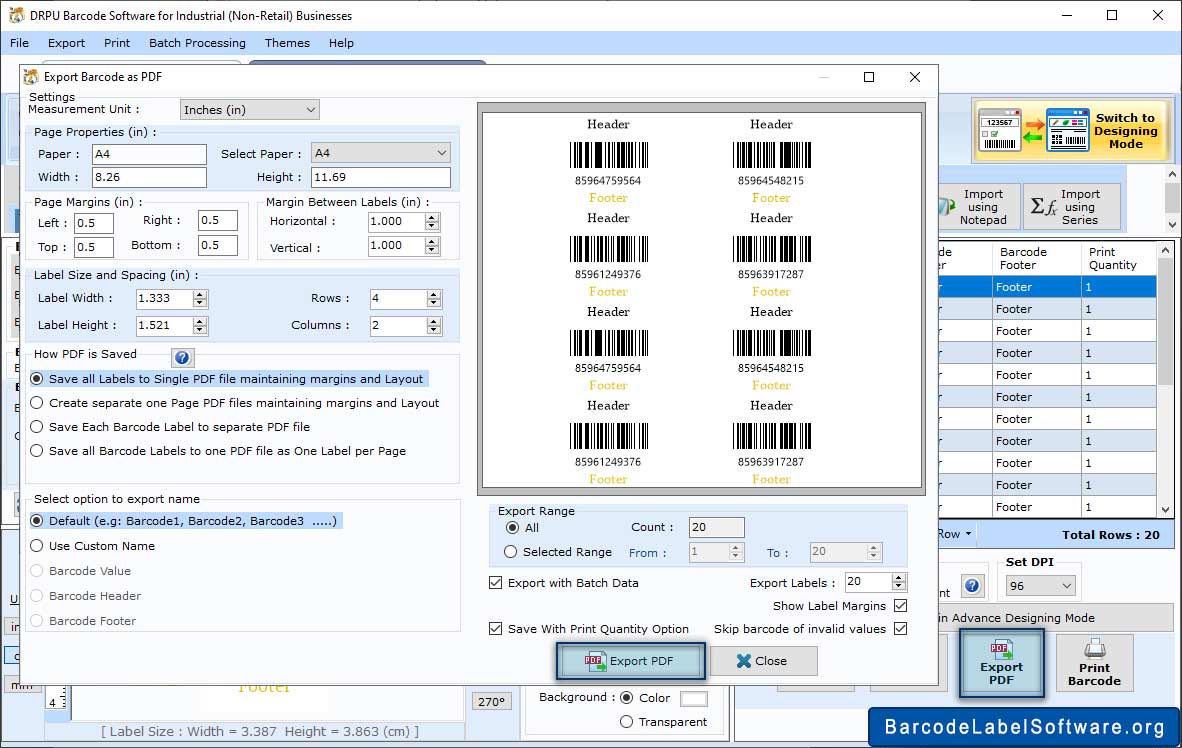1182x748 pixels.
Task: Click the blue help icon near Set DPI
Action: click(x=972, y=586)
